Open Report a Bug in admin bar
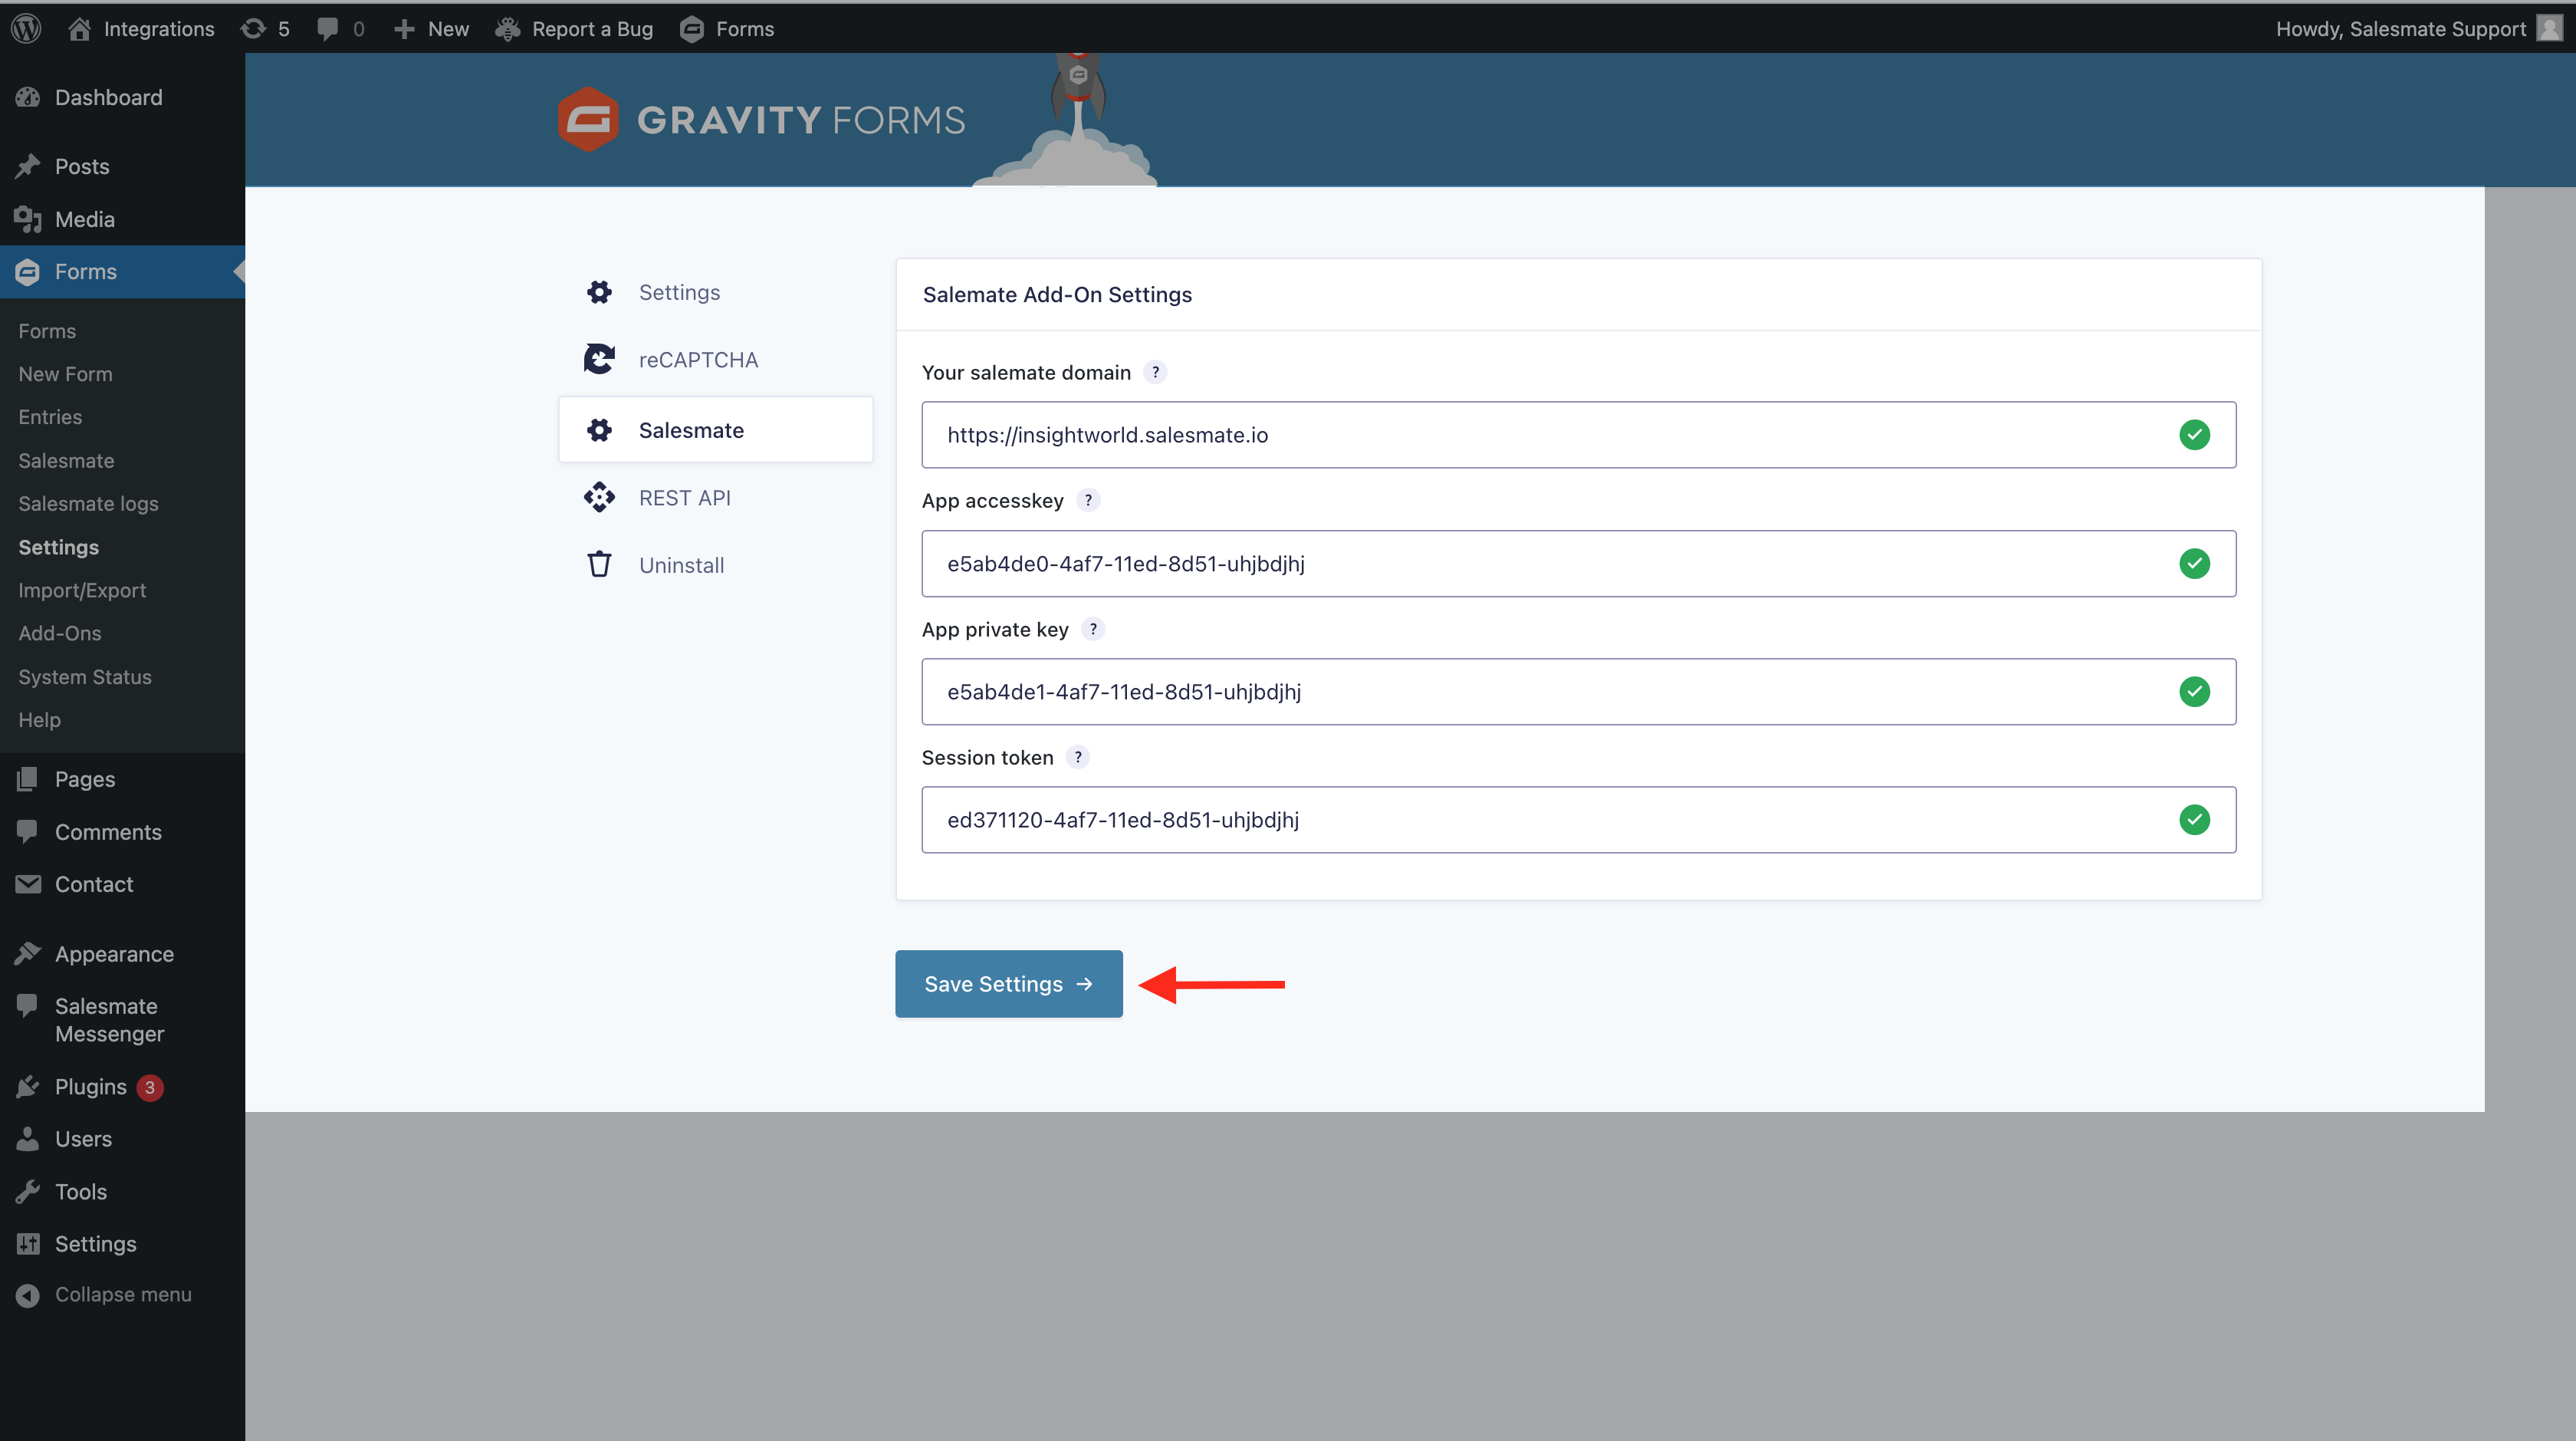 [574, 28]
